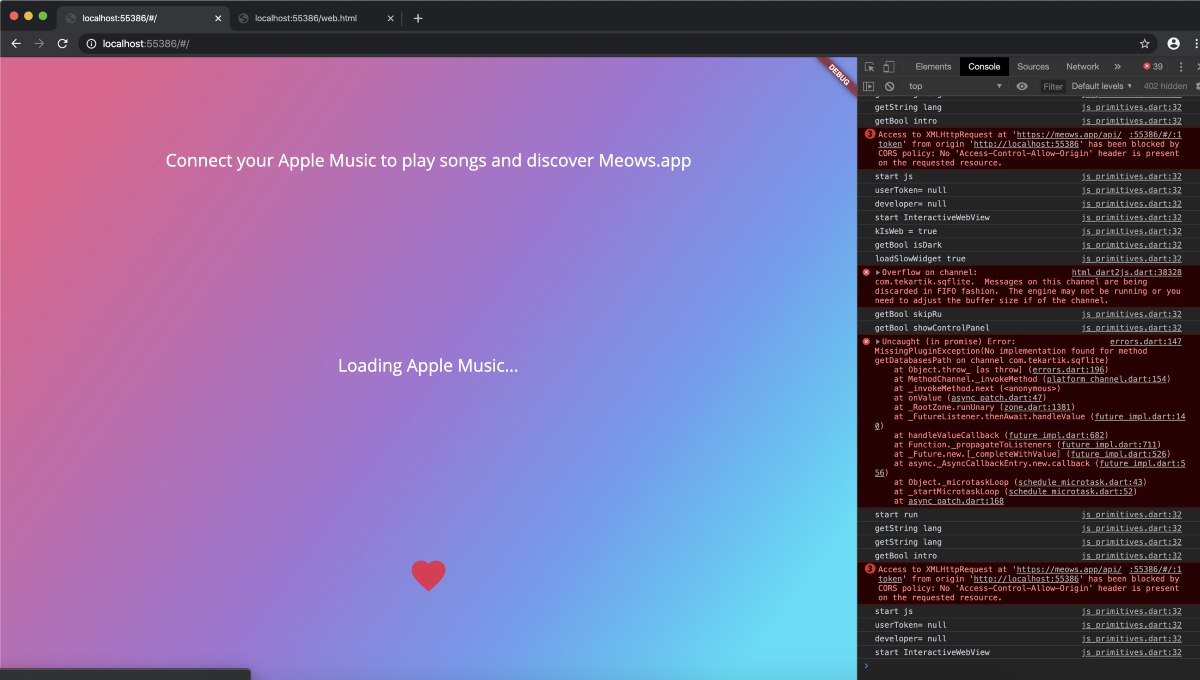View site information icon in address bar
The height and width of the screenshot is (680, 1200).
point(91,44)
